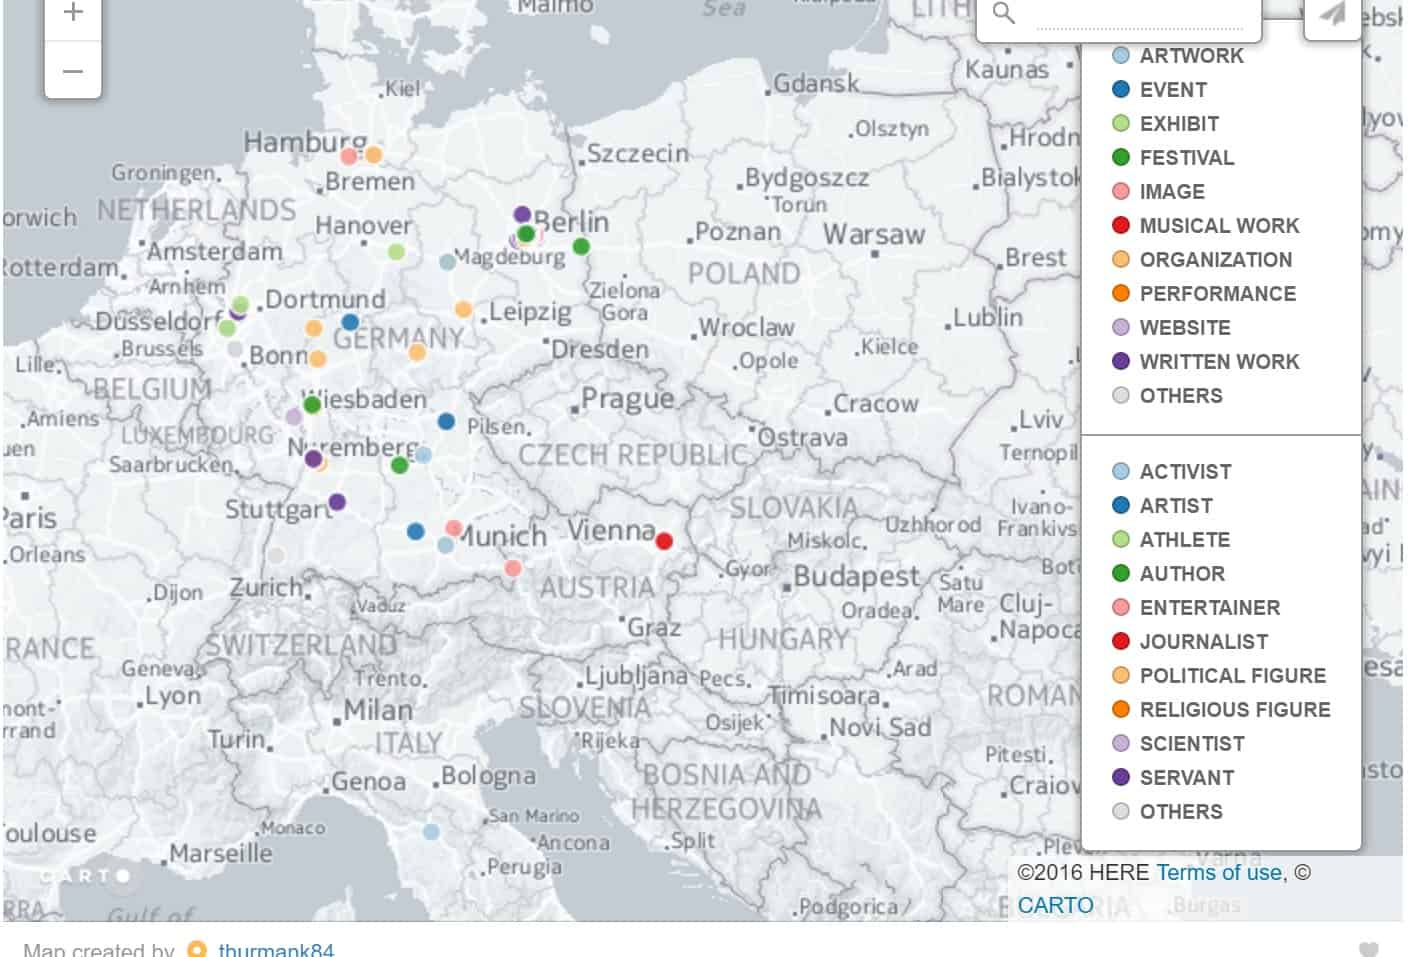Toggle the MUSICAL WORK legend category
Screen dimensions: 1413x957
tap(1218, 226)
